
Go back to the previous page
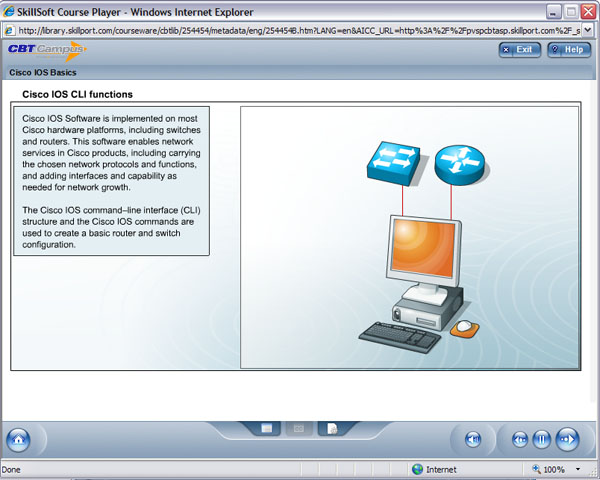pos(520,439)
